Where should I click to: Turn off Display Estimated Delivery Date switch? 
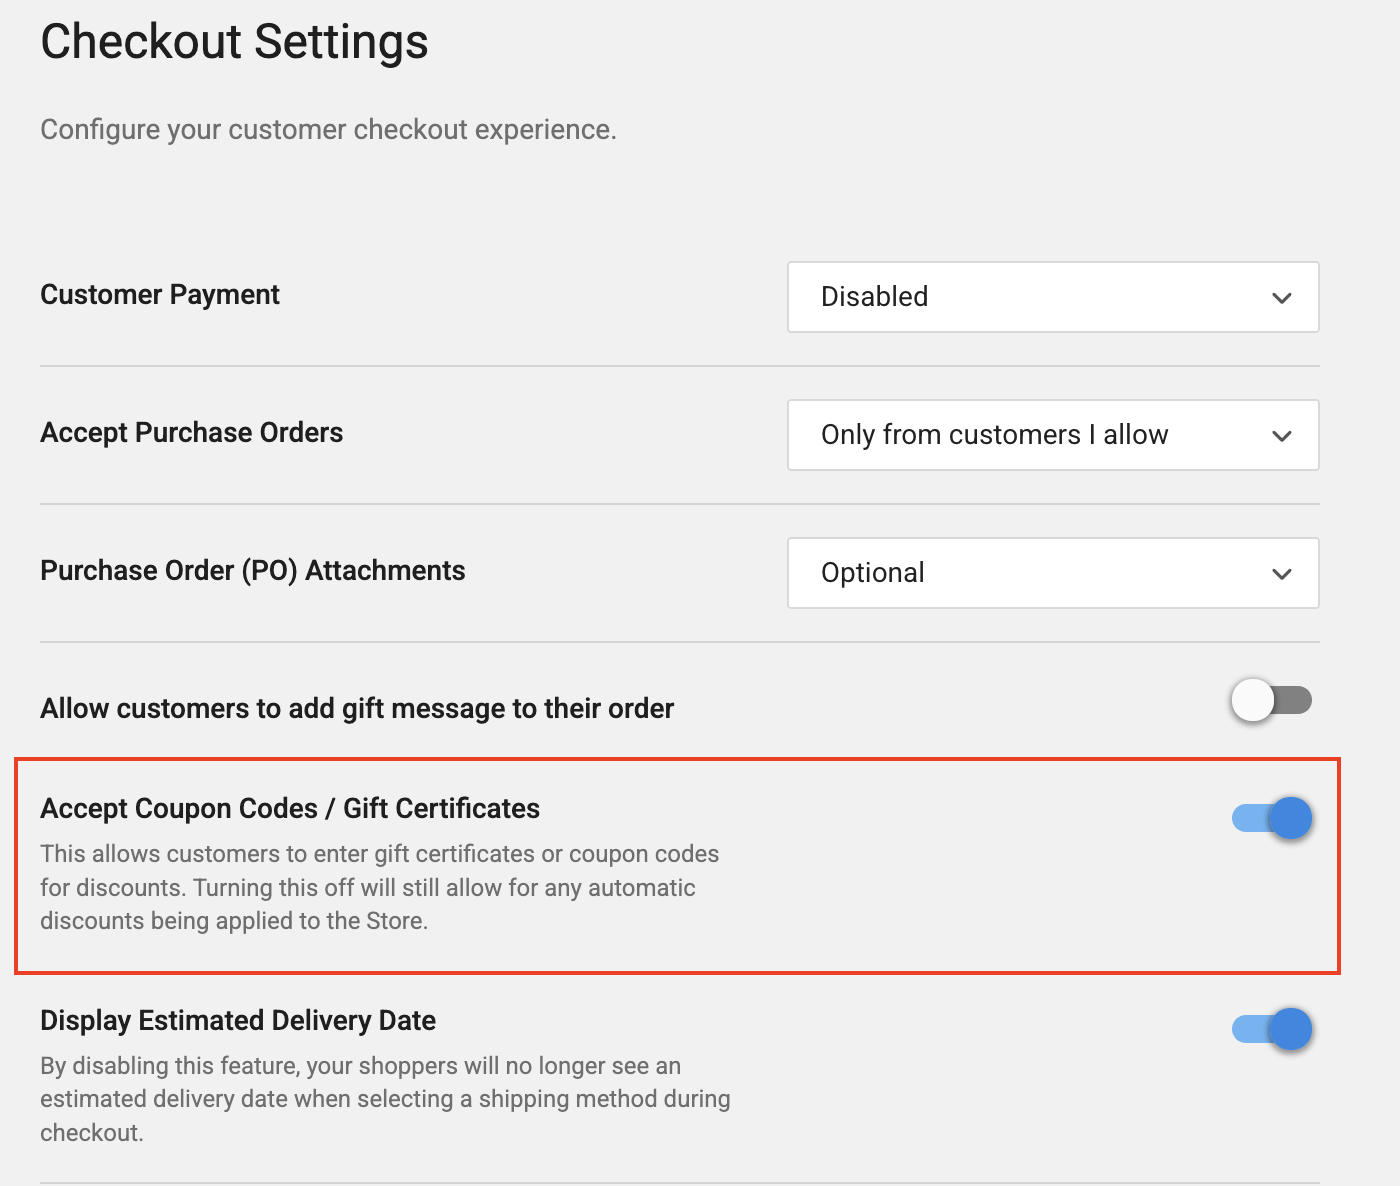(1272, 1029)
